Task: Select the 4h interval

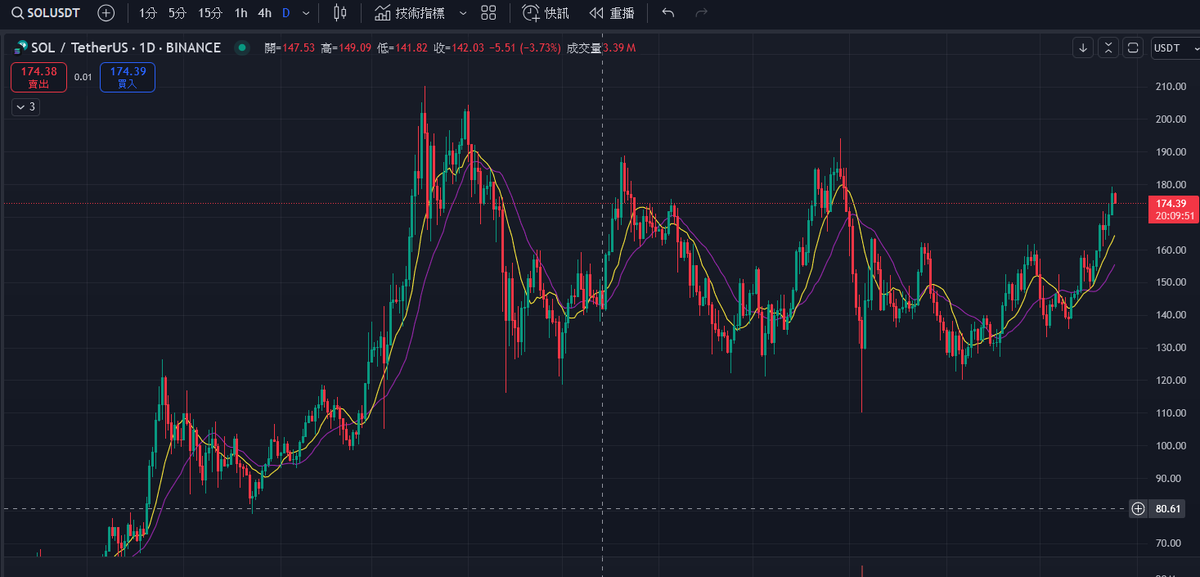Action: tap(265, 13)
